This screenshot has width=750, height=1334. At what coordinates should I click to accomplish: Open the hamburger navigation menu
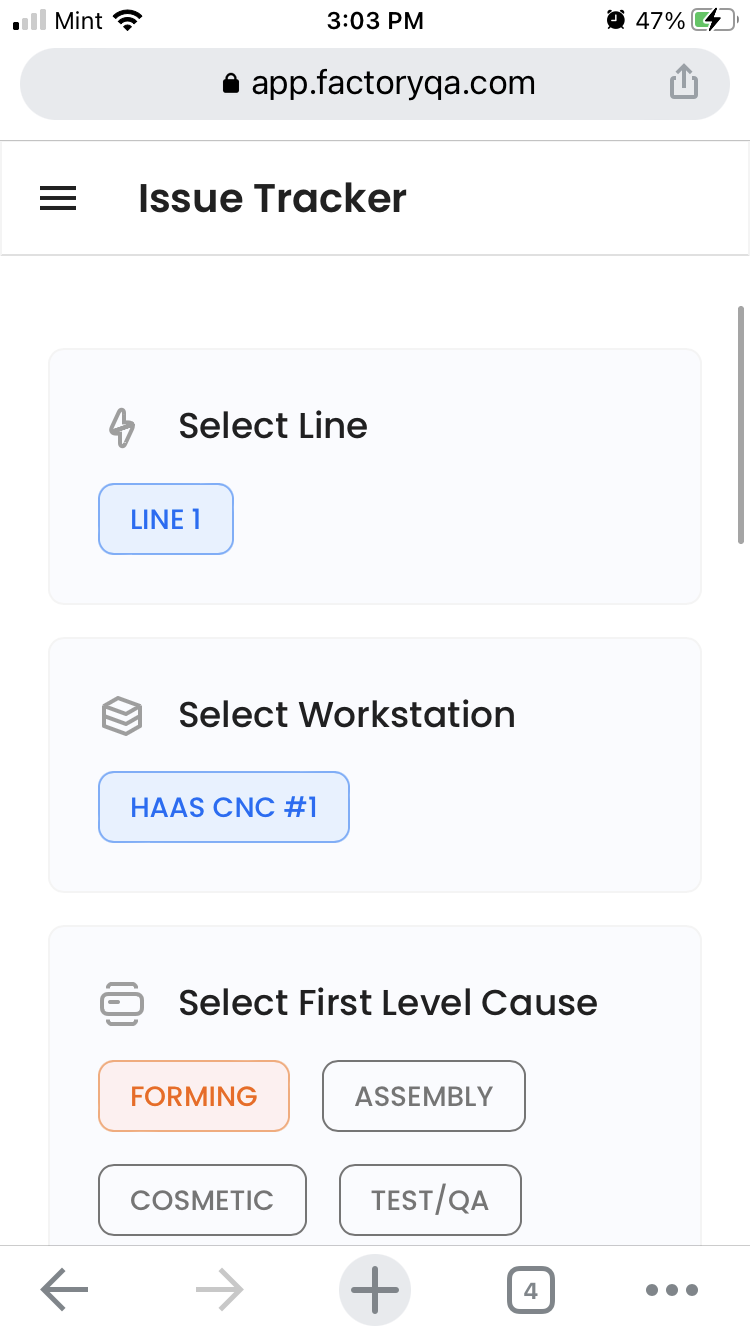click(x=58, y=199)
